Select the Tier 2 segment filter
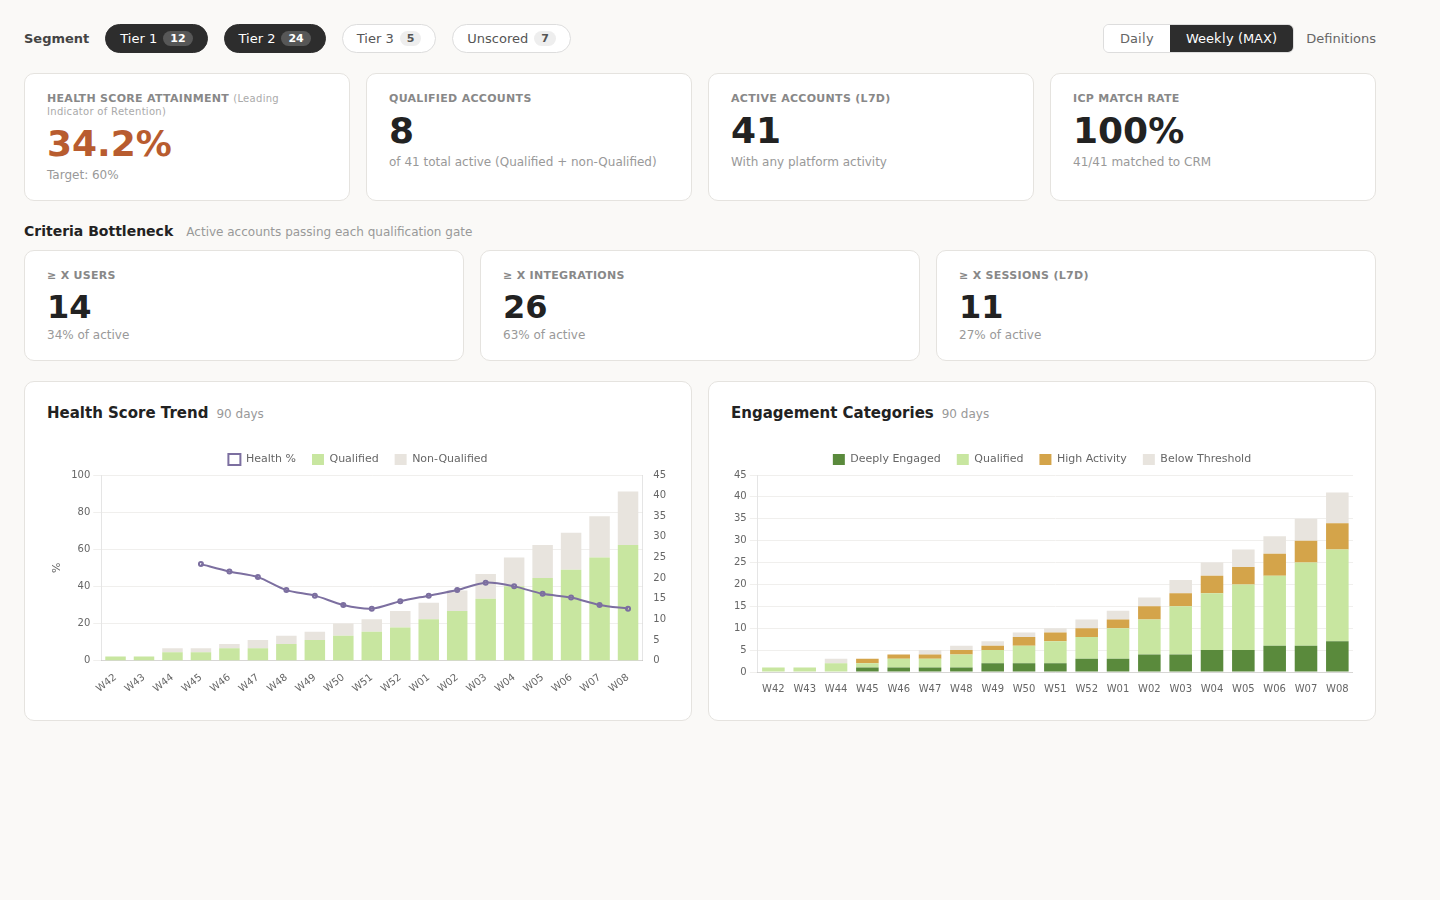 (275, 38)
